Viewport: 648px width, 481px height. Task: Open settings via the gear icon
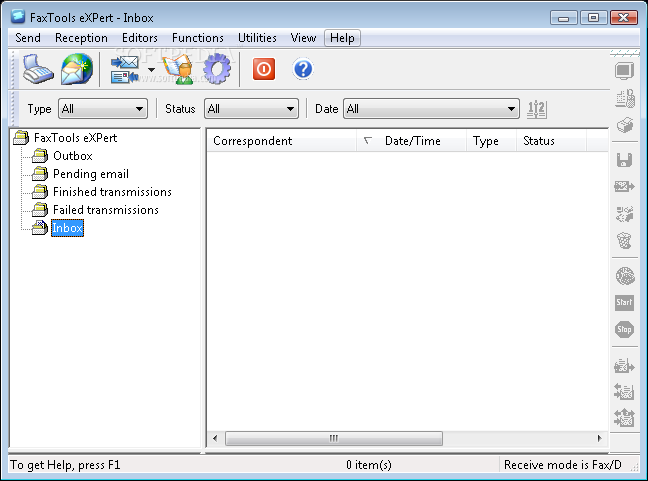[217, 69]
